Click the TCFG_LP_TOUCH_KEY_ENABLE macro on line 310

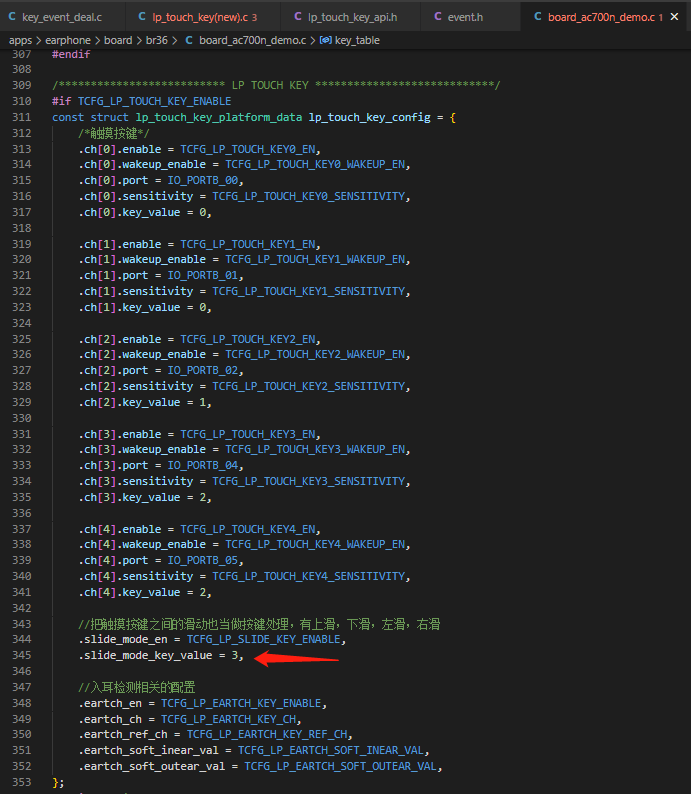click(154, 101)
